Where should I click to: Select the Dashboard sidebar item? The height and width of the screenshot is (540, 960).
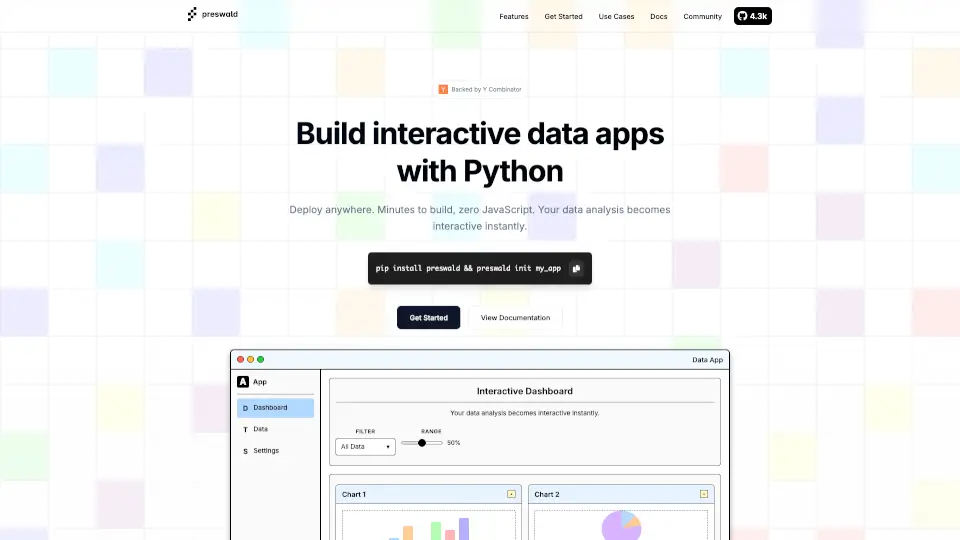coord(275,408)
